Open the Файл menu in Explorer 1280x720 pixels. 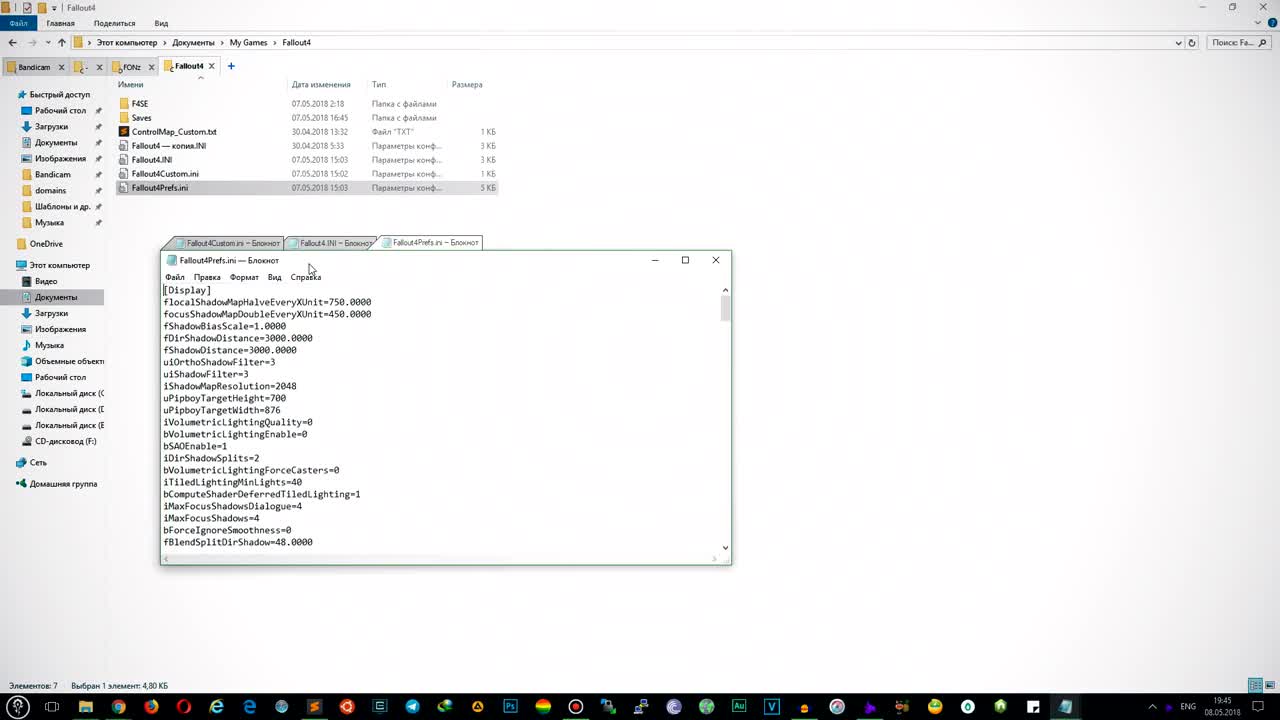click(18, 23)
